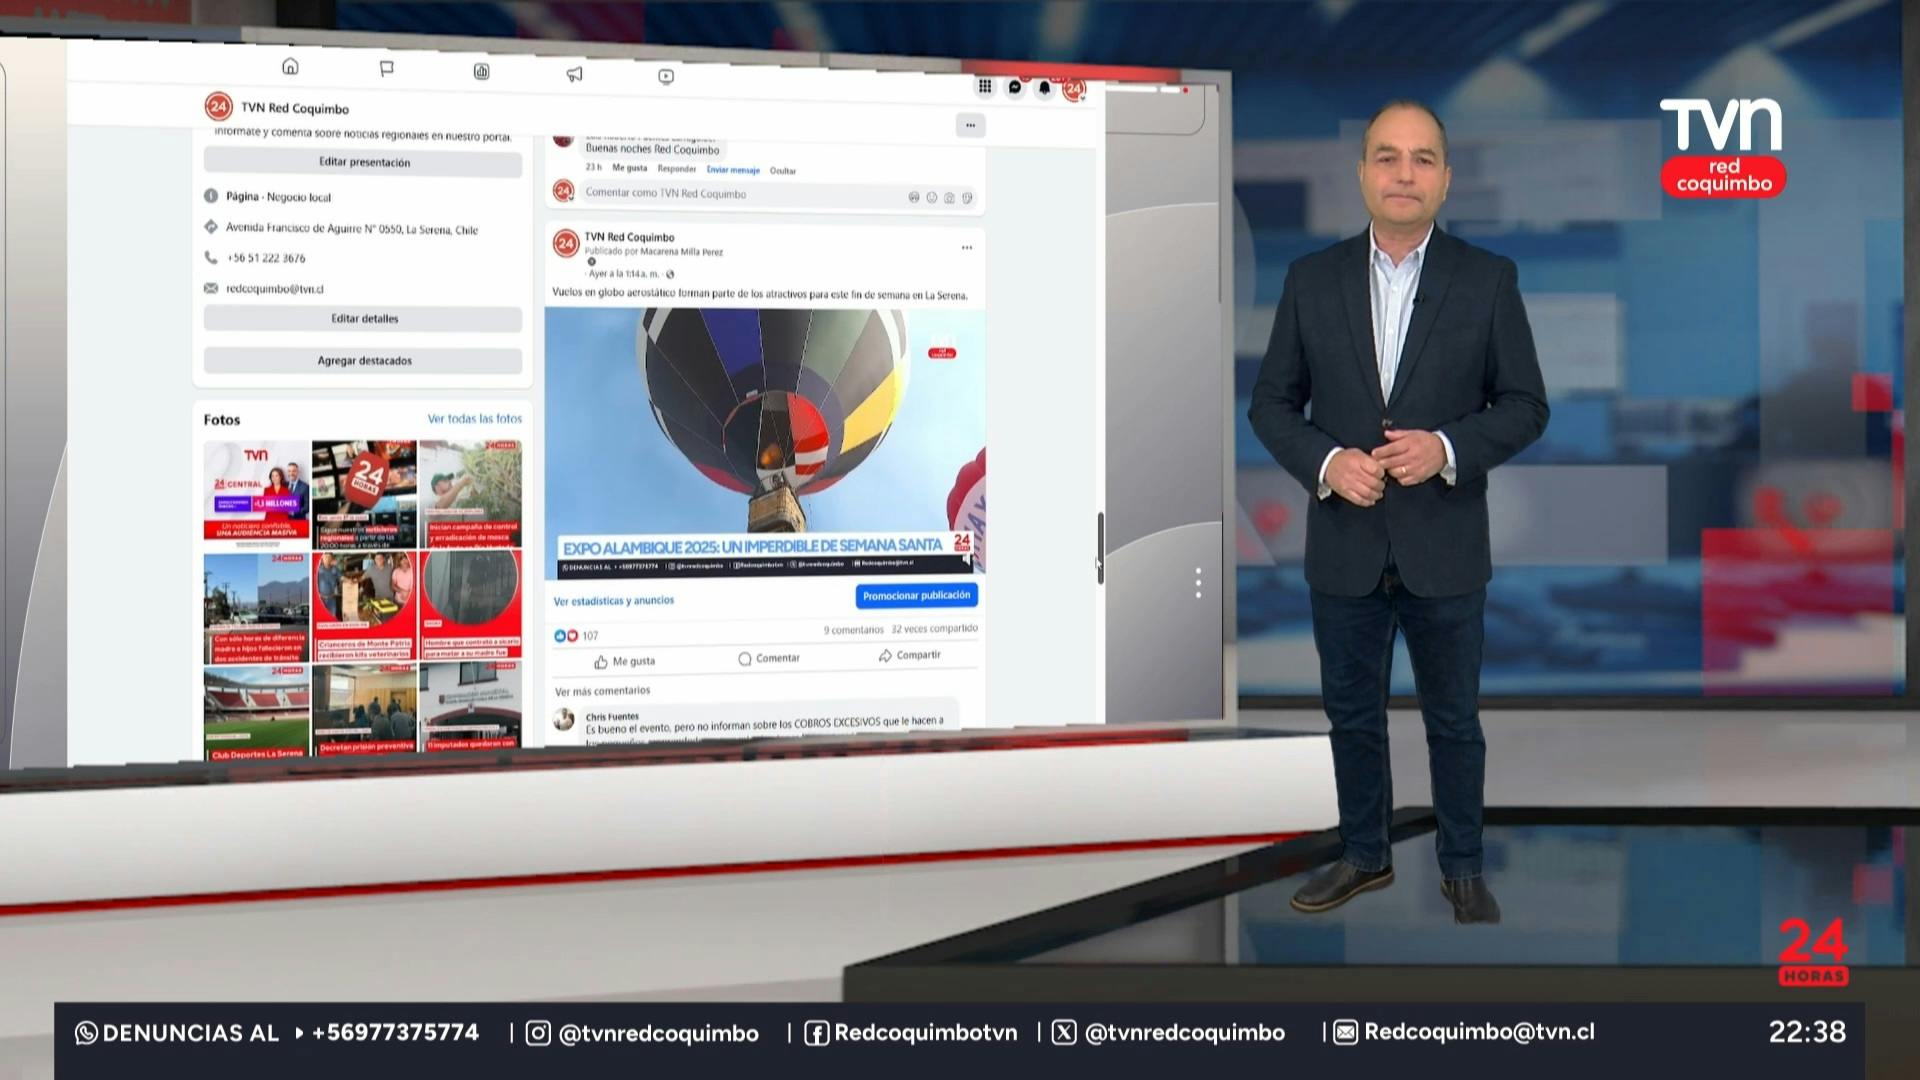Click the globe audience icon on the post
The height and width of the screenshot is (1080, 1920).
(670, 274)
